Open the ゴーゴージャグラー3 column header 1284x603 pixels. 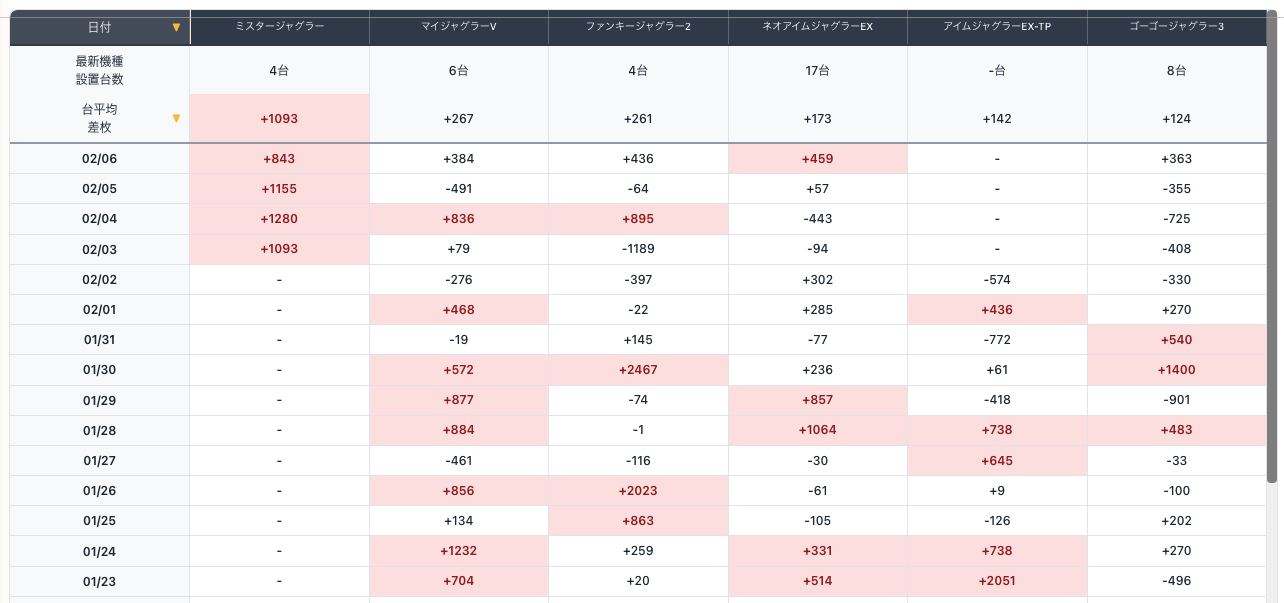pyautogui.click(x=1176, y=26)
